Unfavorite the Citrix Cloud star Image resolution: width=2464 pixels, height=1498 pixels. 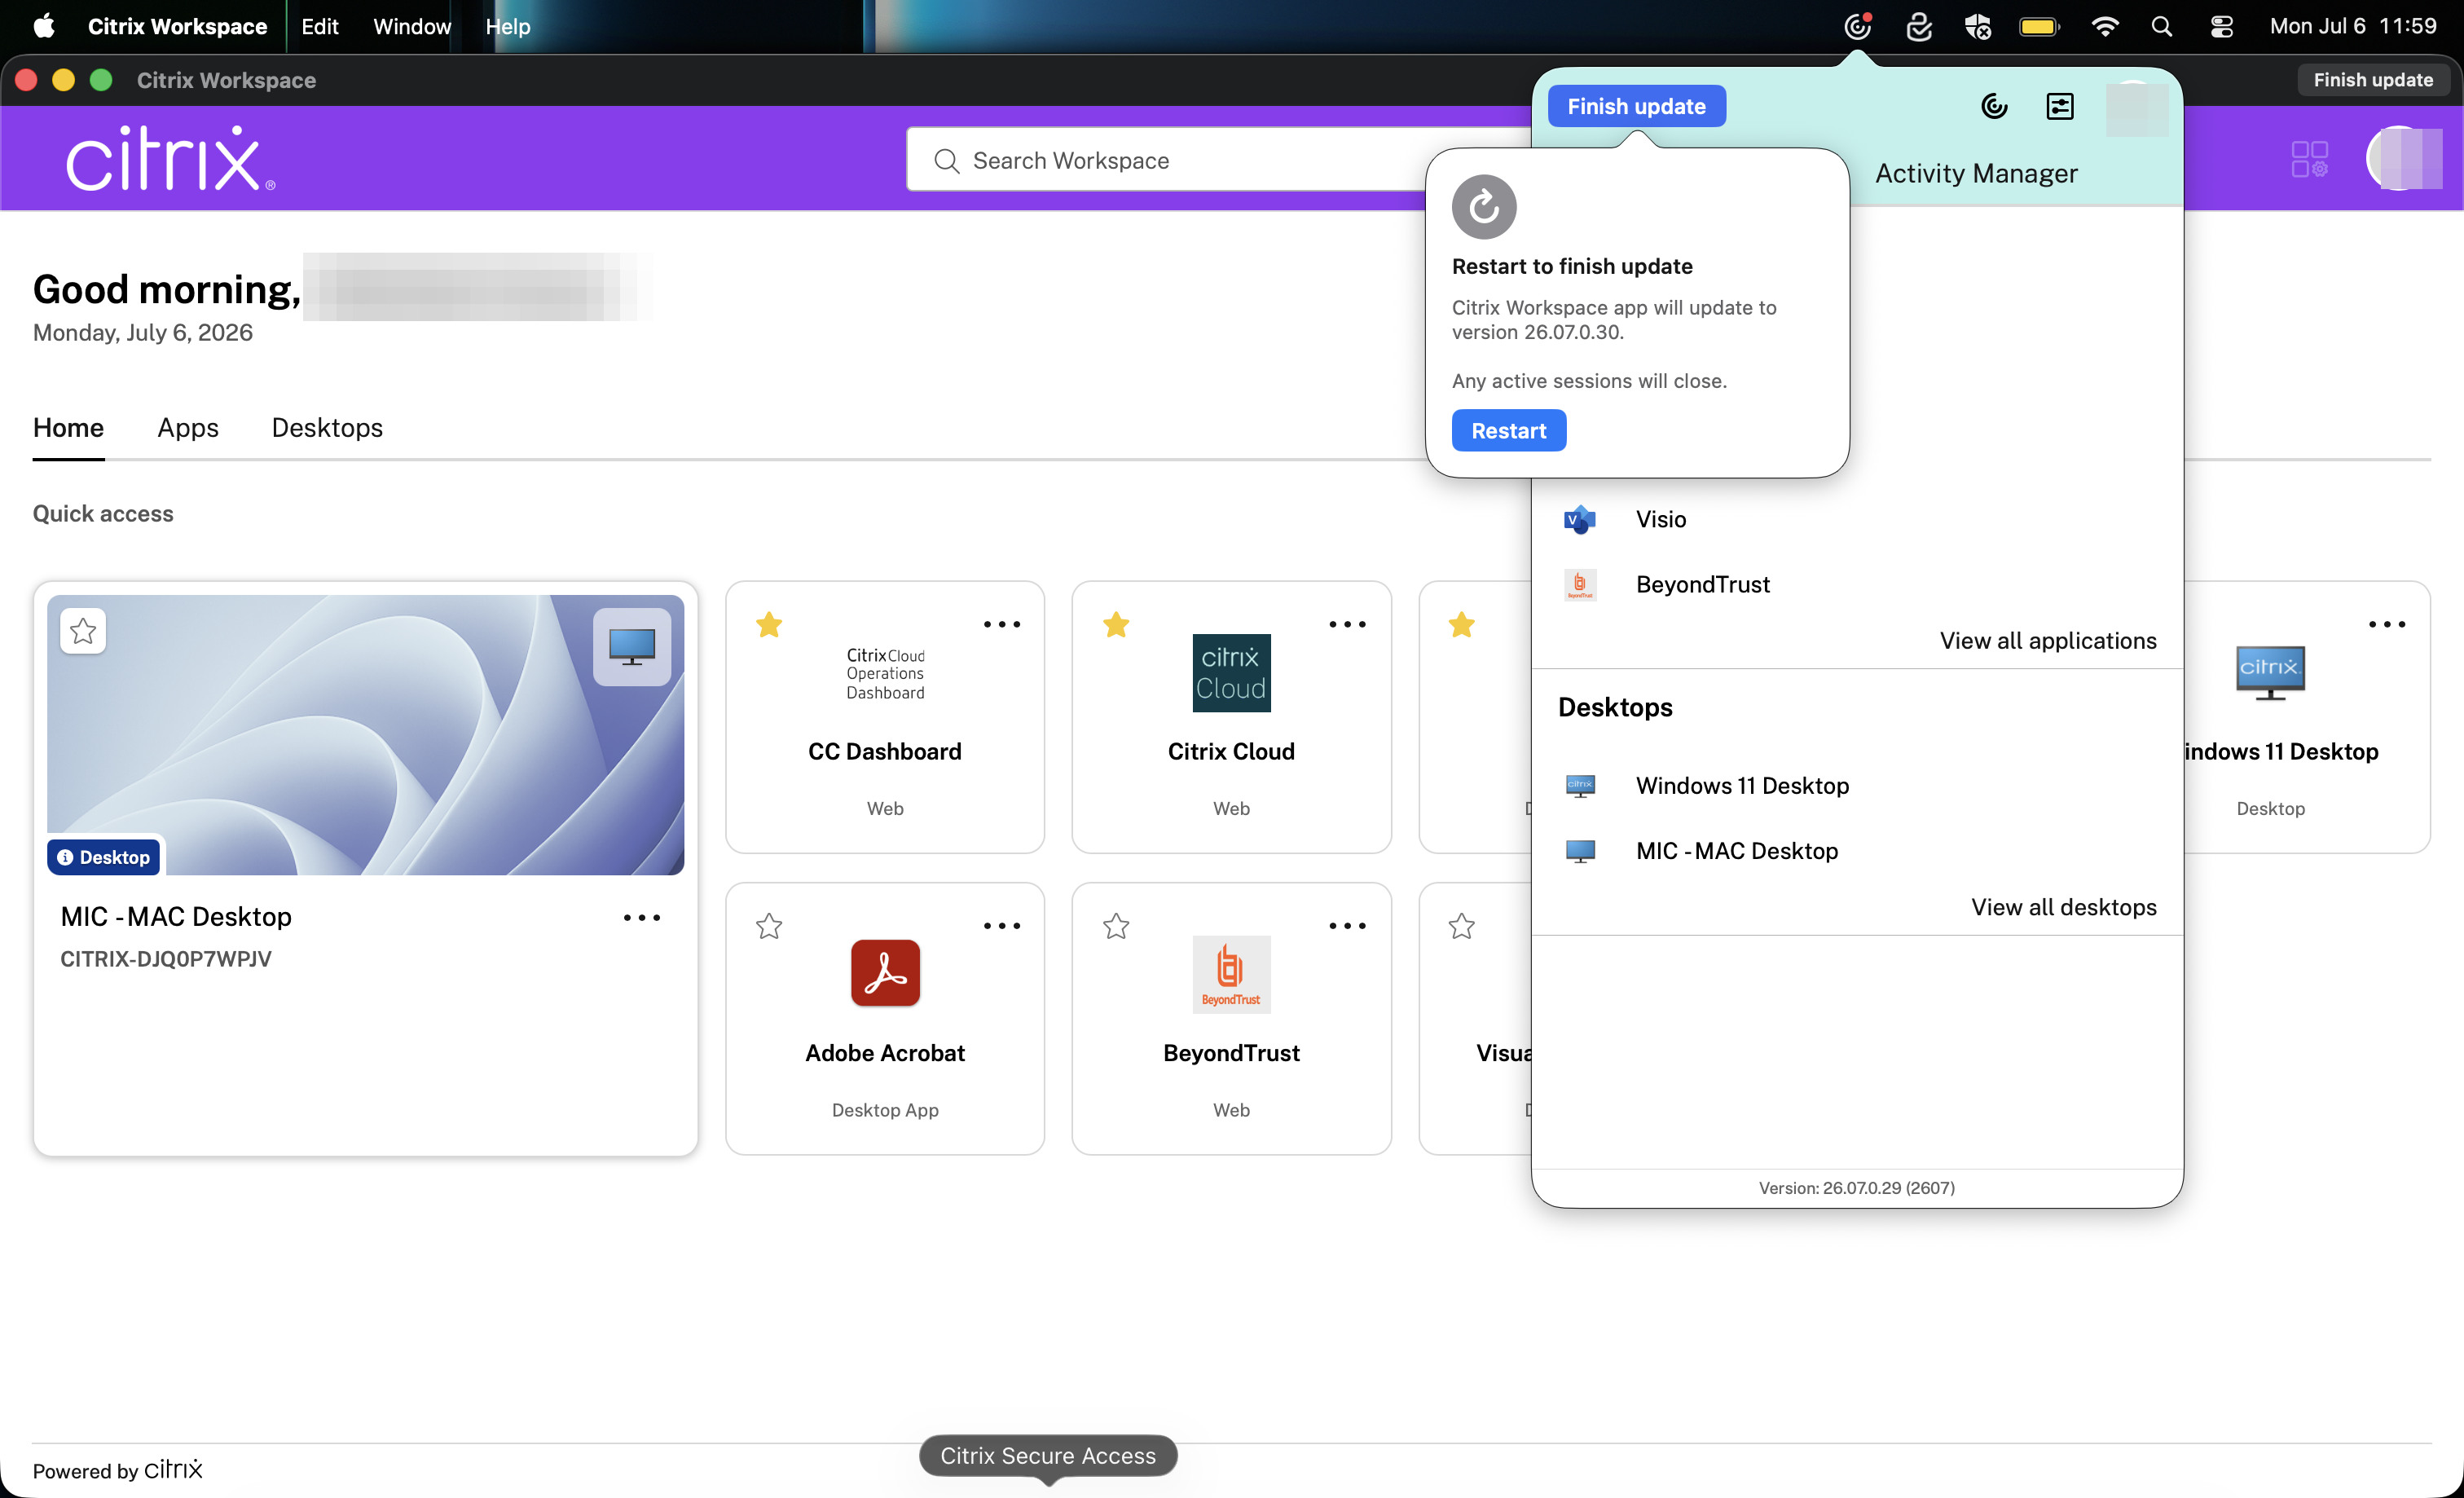(1116, 625)
